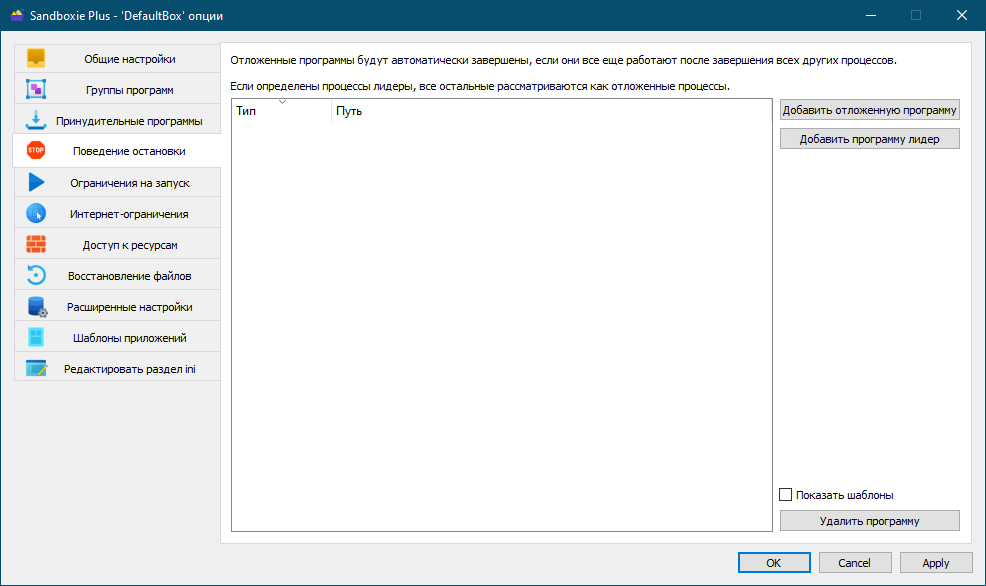The image size is (986, 586).
Task: Click the red STOP sign icon
Action: tap(36, 150)
